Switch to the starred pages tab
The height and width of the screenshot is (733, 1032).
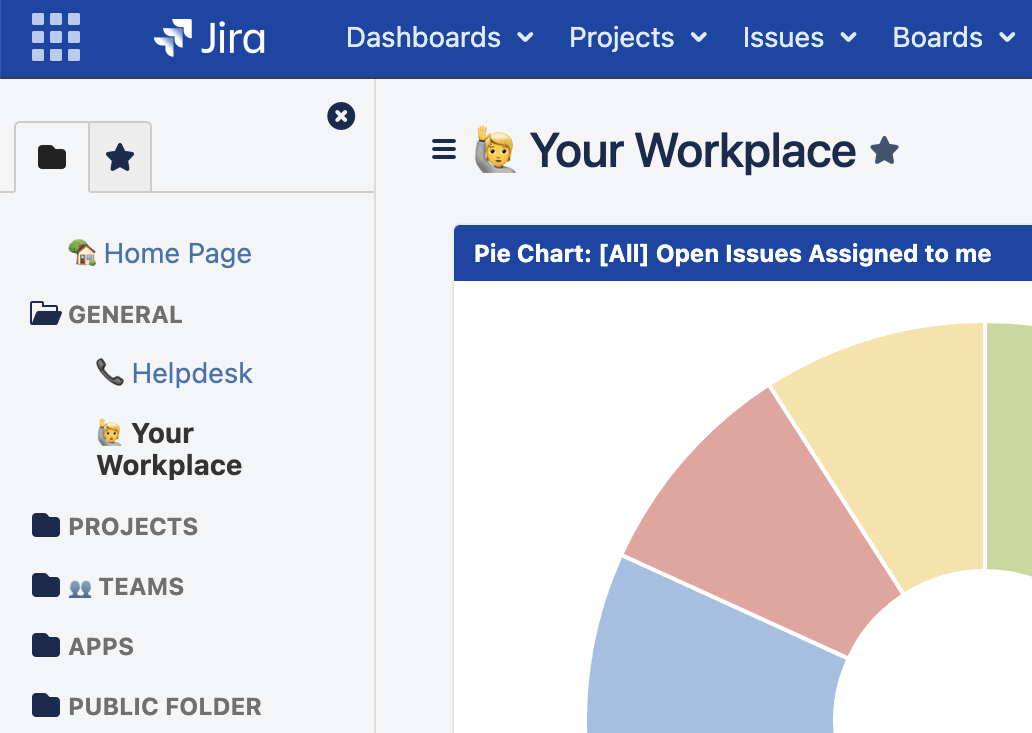120,157
